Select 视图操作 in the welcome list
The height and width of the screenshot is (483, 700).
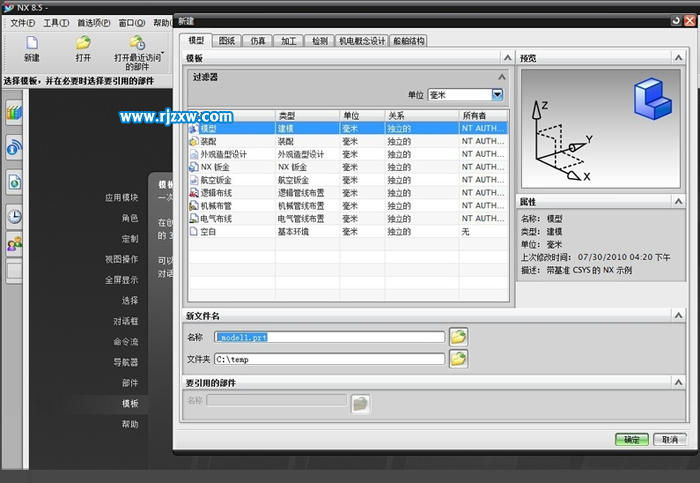point(121,259)
